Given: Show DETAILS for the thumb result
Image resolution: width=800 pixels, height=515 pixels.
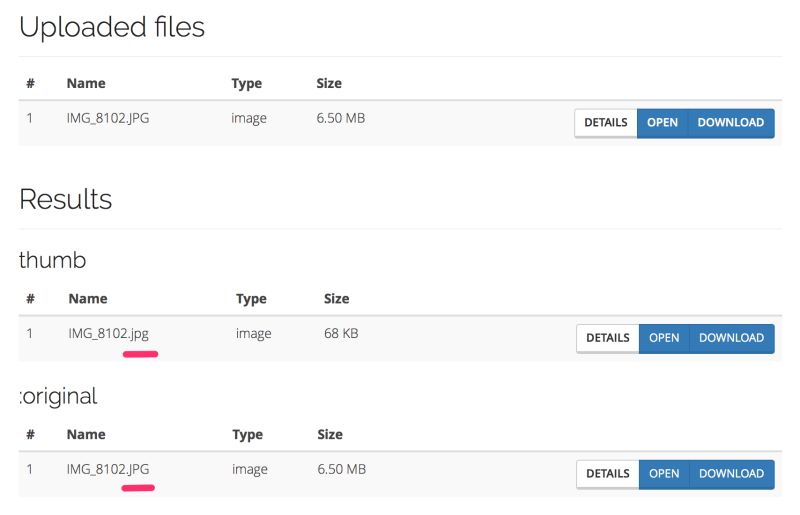Looking at the screenshot, I should click(607, 338).
